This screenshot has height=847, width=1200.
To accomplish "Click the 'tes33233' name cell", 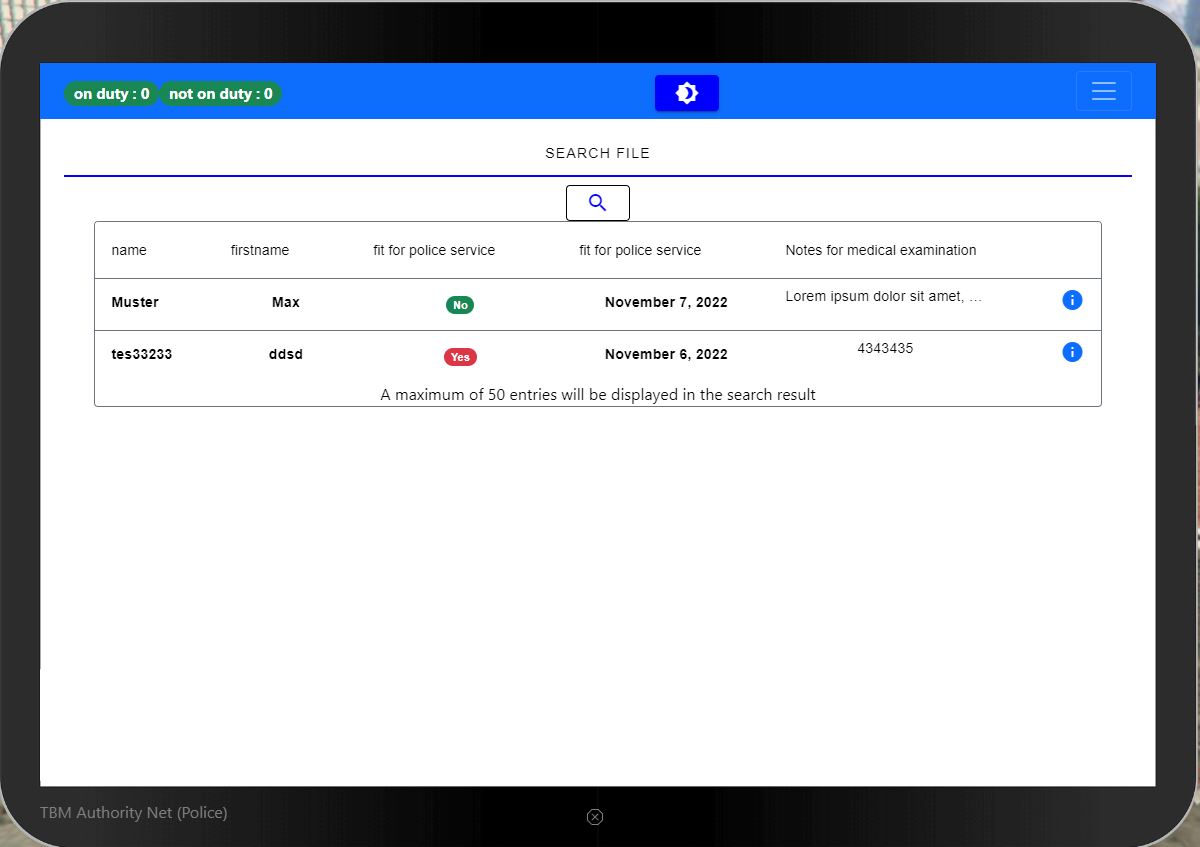I will tap(142, 354).
